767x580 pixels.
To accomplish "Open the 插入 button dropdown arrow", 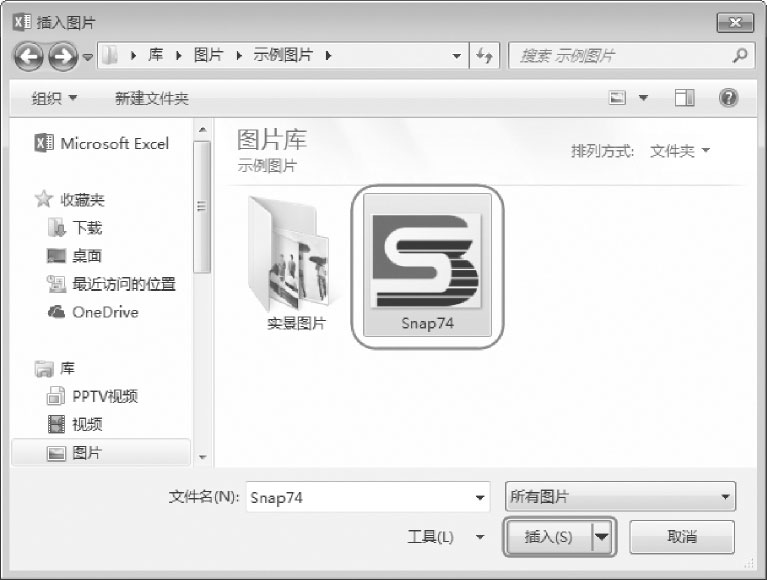I will (602, 537).
